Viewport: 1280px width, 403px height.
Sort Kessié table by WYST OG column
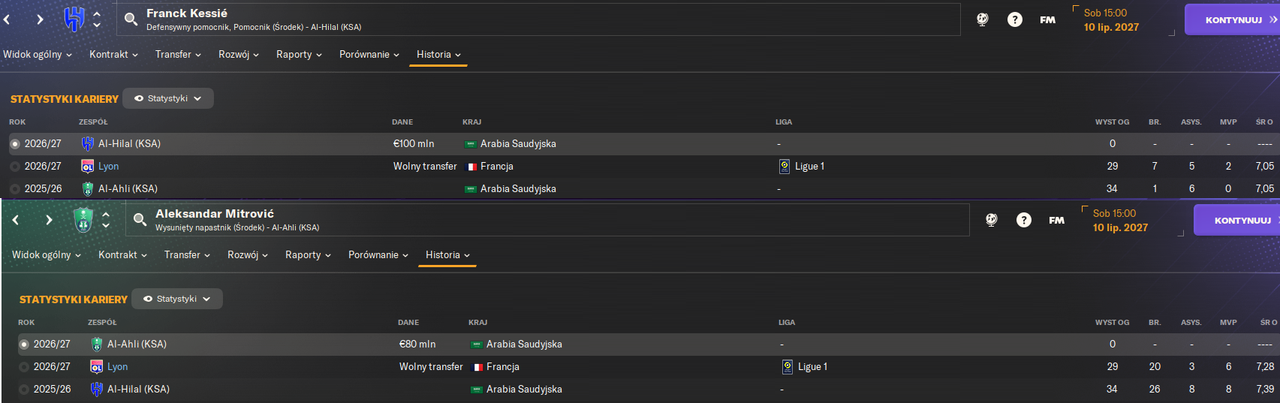click(x=1112, y=122)
